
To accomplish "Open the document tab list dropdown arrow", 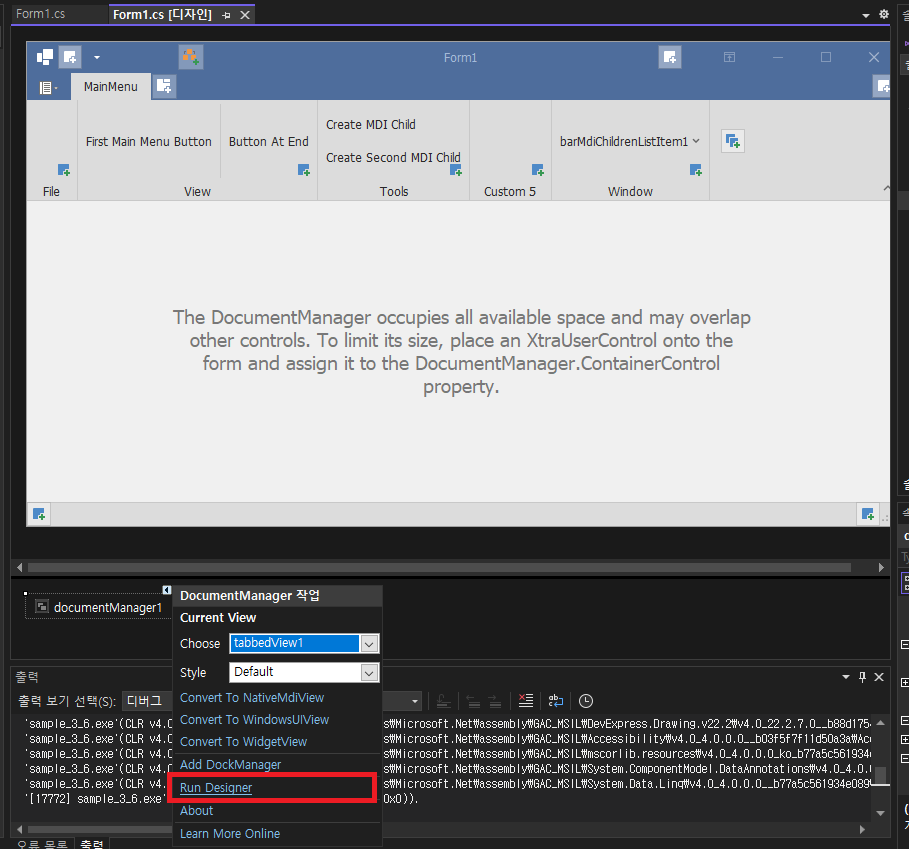I will (x=866, y=16).
